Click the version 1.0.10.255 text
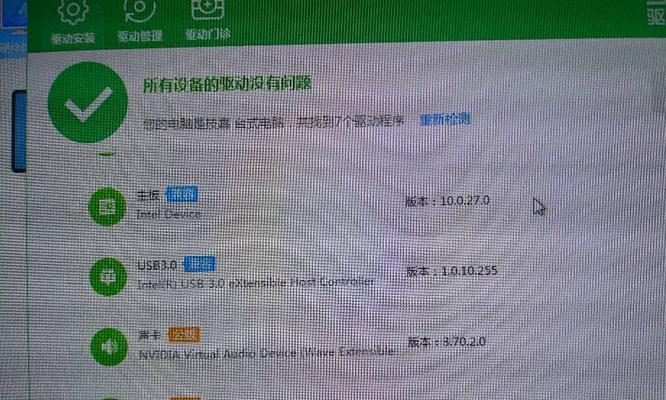 [x=452, y=271]
